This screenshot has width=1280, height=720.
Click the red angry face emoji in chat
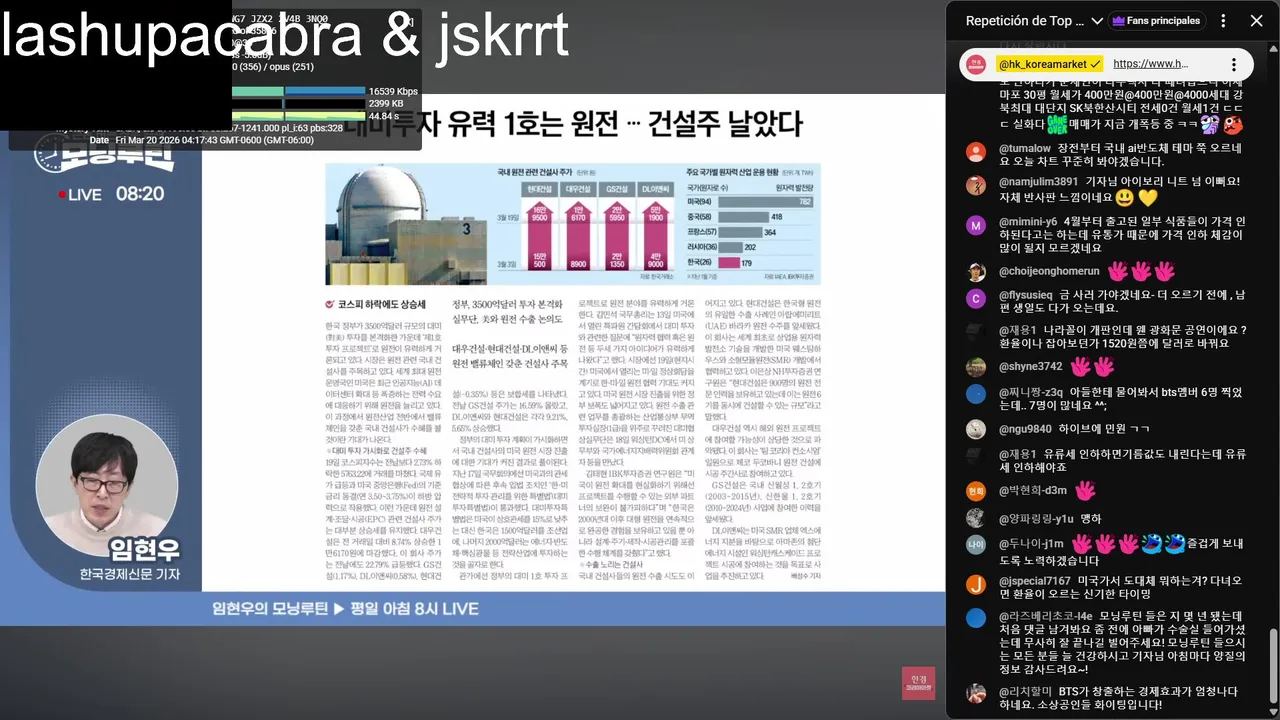pyautogui.click(x=1234, y=125)
